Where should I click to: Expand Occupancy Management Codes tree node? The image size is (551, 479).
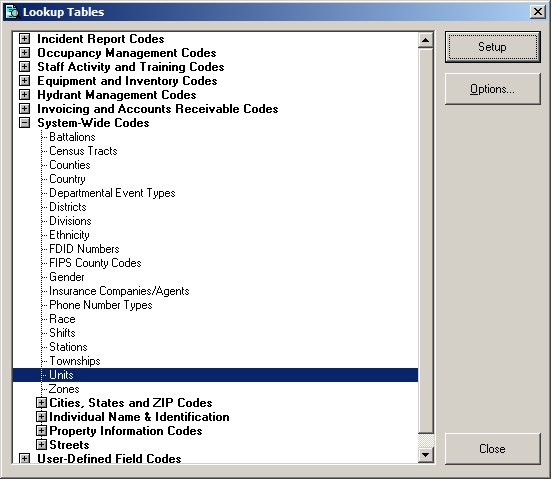click(x=24, y=53)
